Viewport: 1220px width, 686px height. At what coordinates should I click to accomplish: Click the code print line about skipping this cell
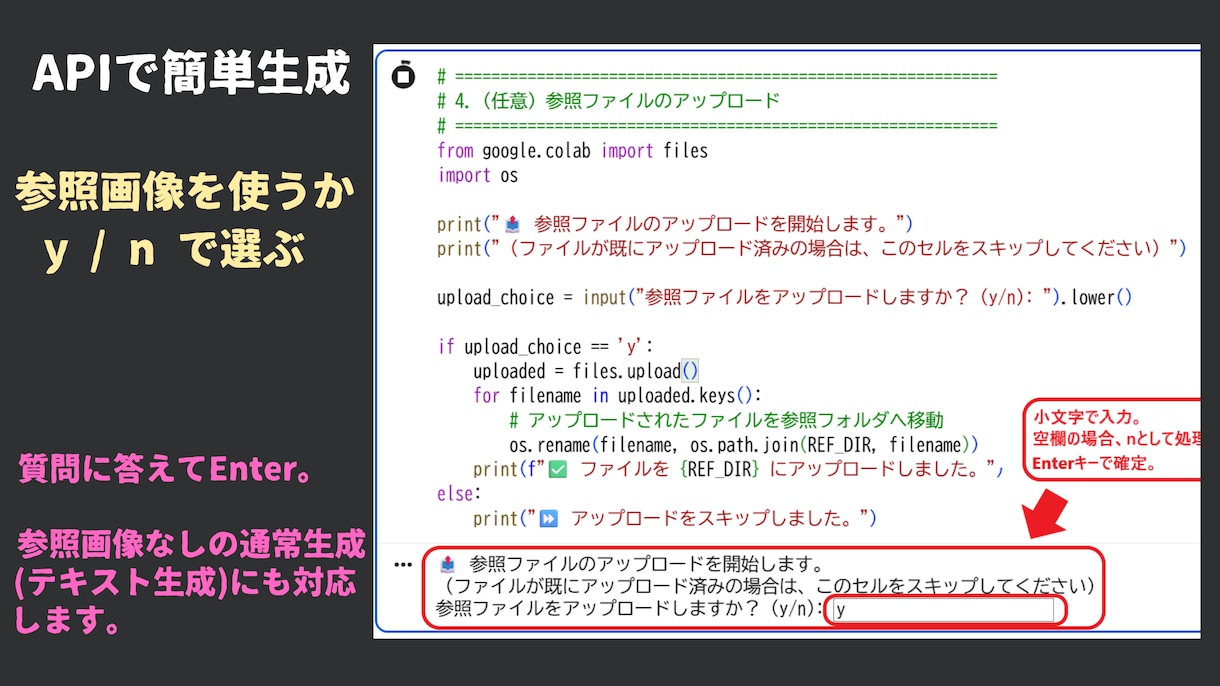point(811,248)
